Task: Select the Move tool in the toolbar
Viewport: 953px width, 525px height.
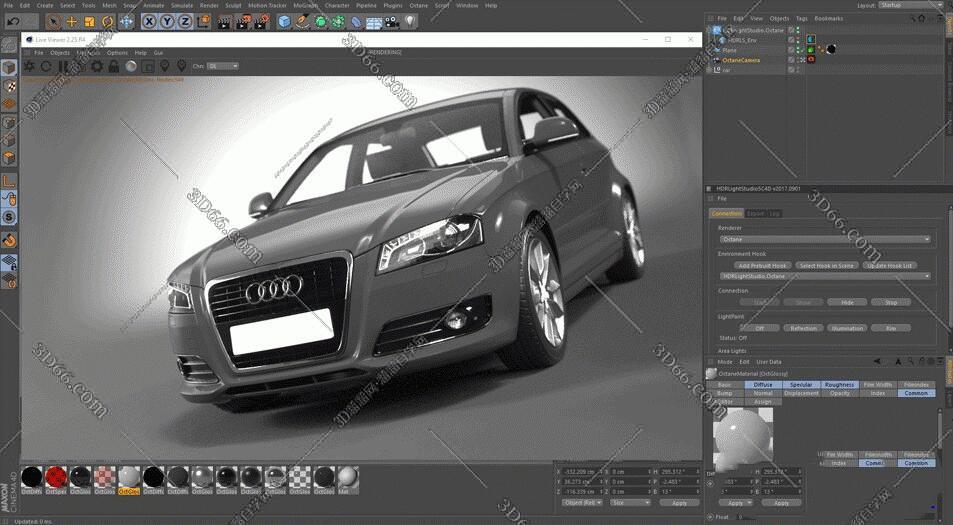Action: click(72, 21)
